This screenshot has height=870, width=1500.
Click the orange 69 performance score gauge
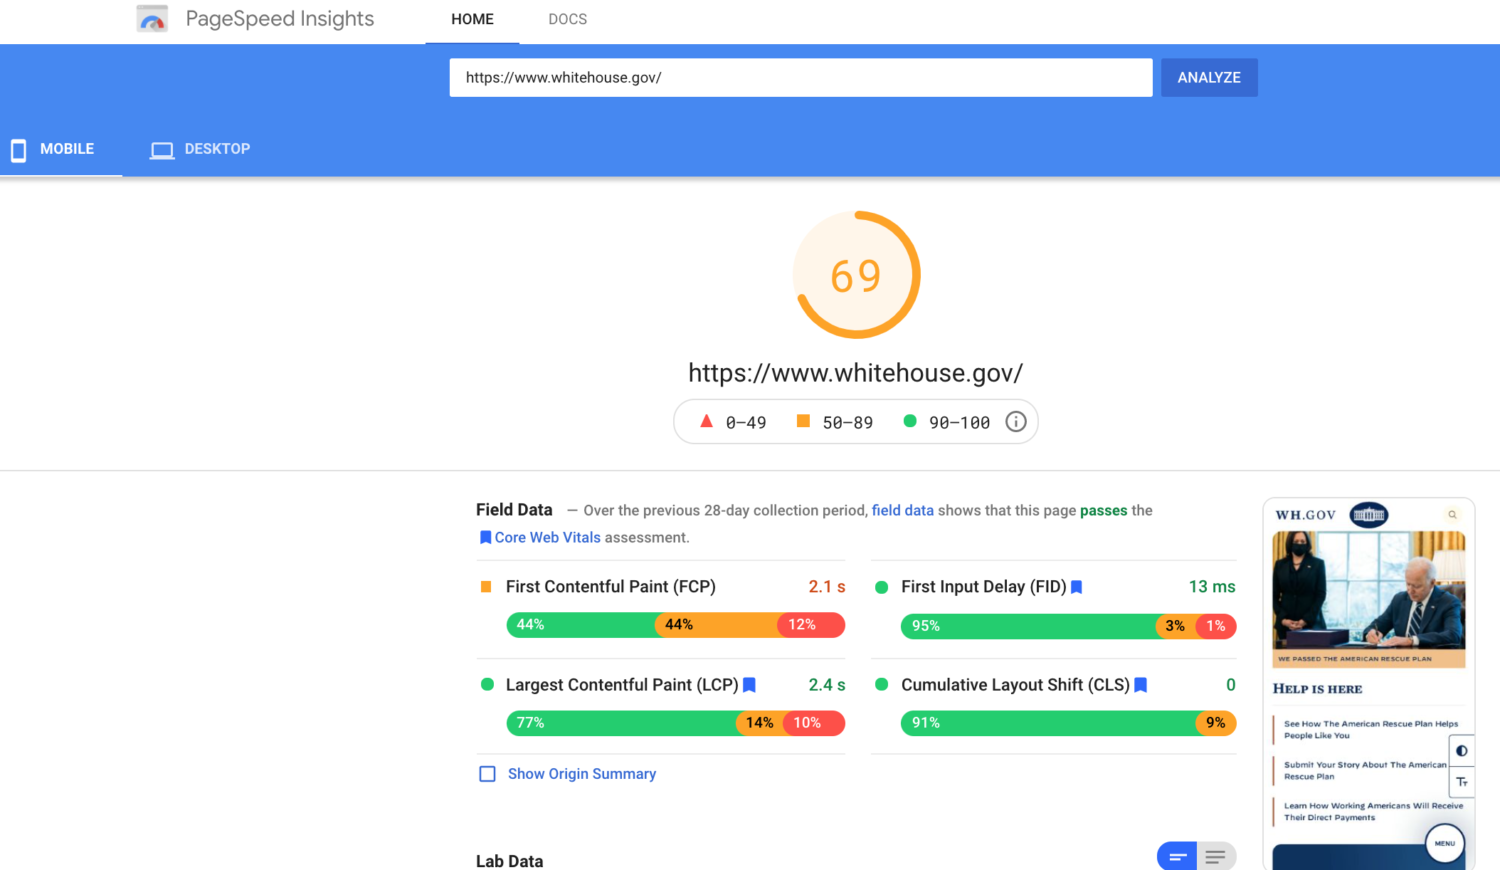[856, 275]
